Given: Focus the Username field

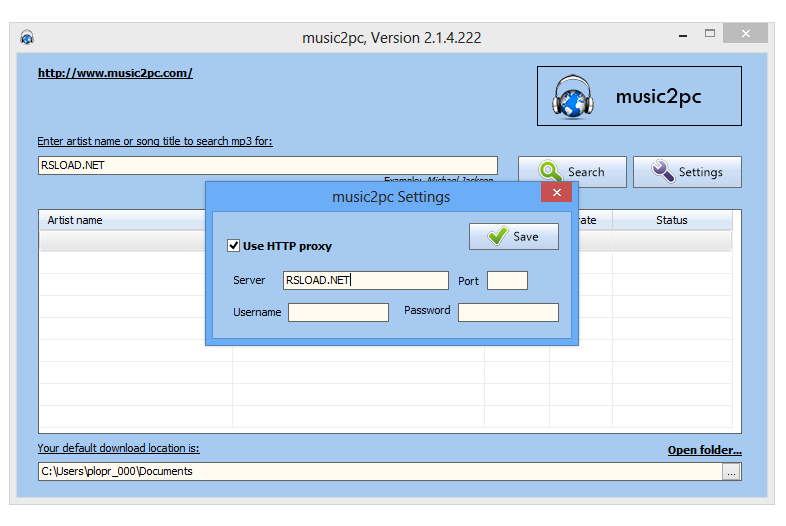Looking at the screenshot, I should pos(338,312).
